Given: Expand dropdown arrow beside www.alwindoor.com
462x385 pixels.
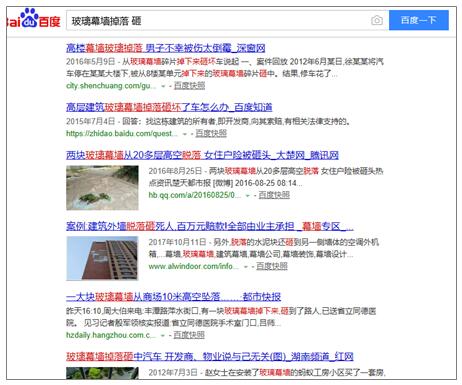Looking at the screenshot, I should point(246,267).
